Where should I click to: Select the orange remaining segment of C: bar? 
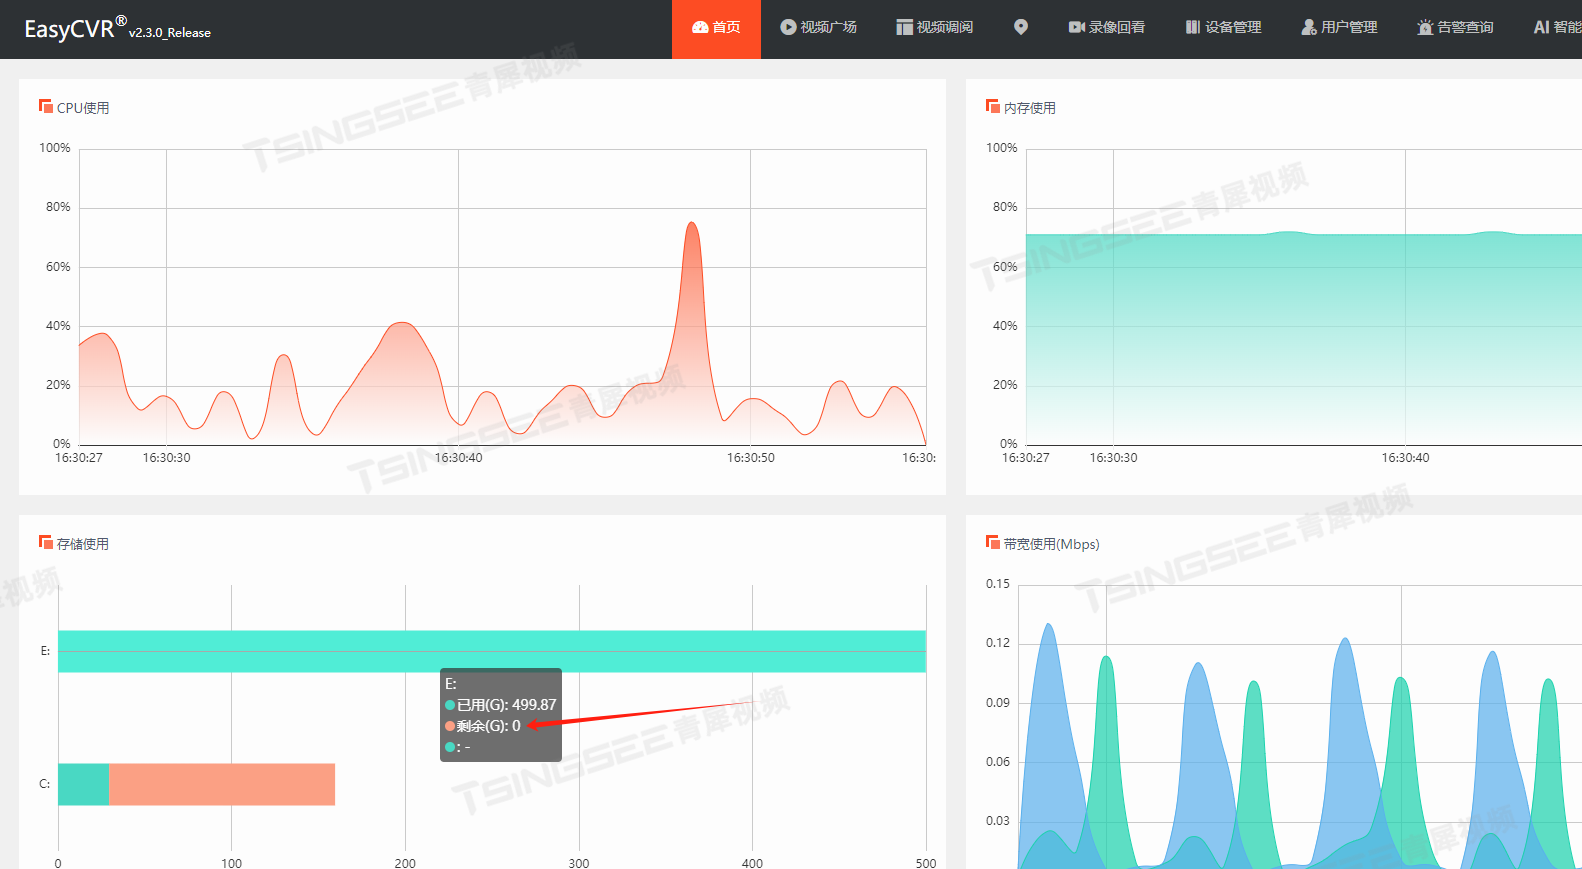click(221, 784)
